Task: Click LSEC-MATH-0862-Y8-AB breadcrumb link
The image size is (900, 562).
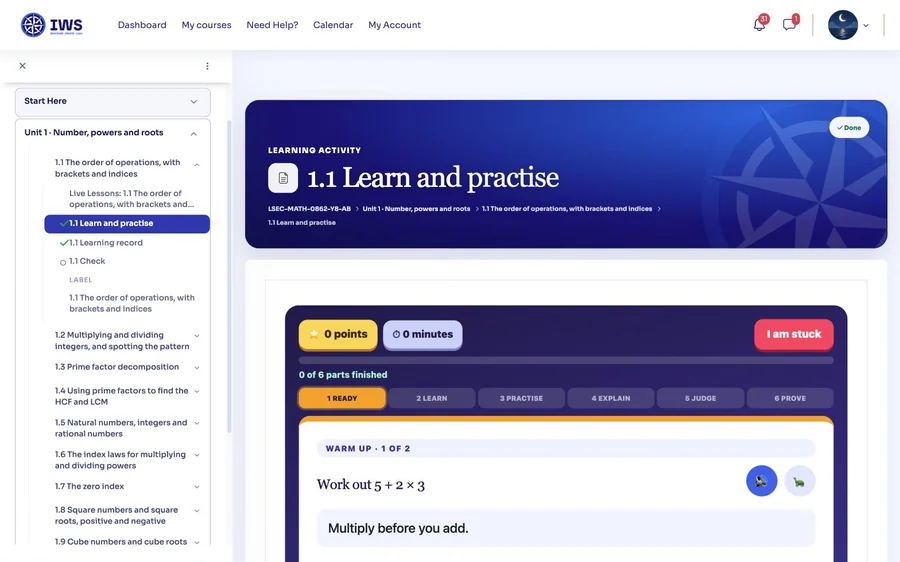Action: pyautogui.click(x=309, y=209)
